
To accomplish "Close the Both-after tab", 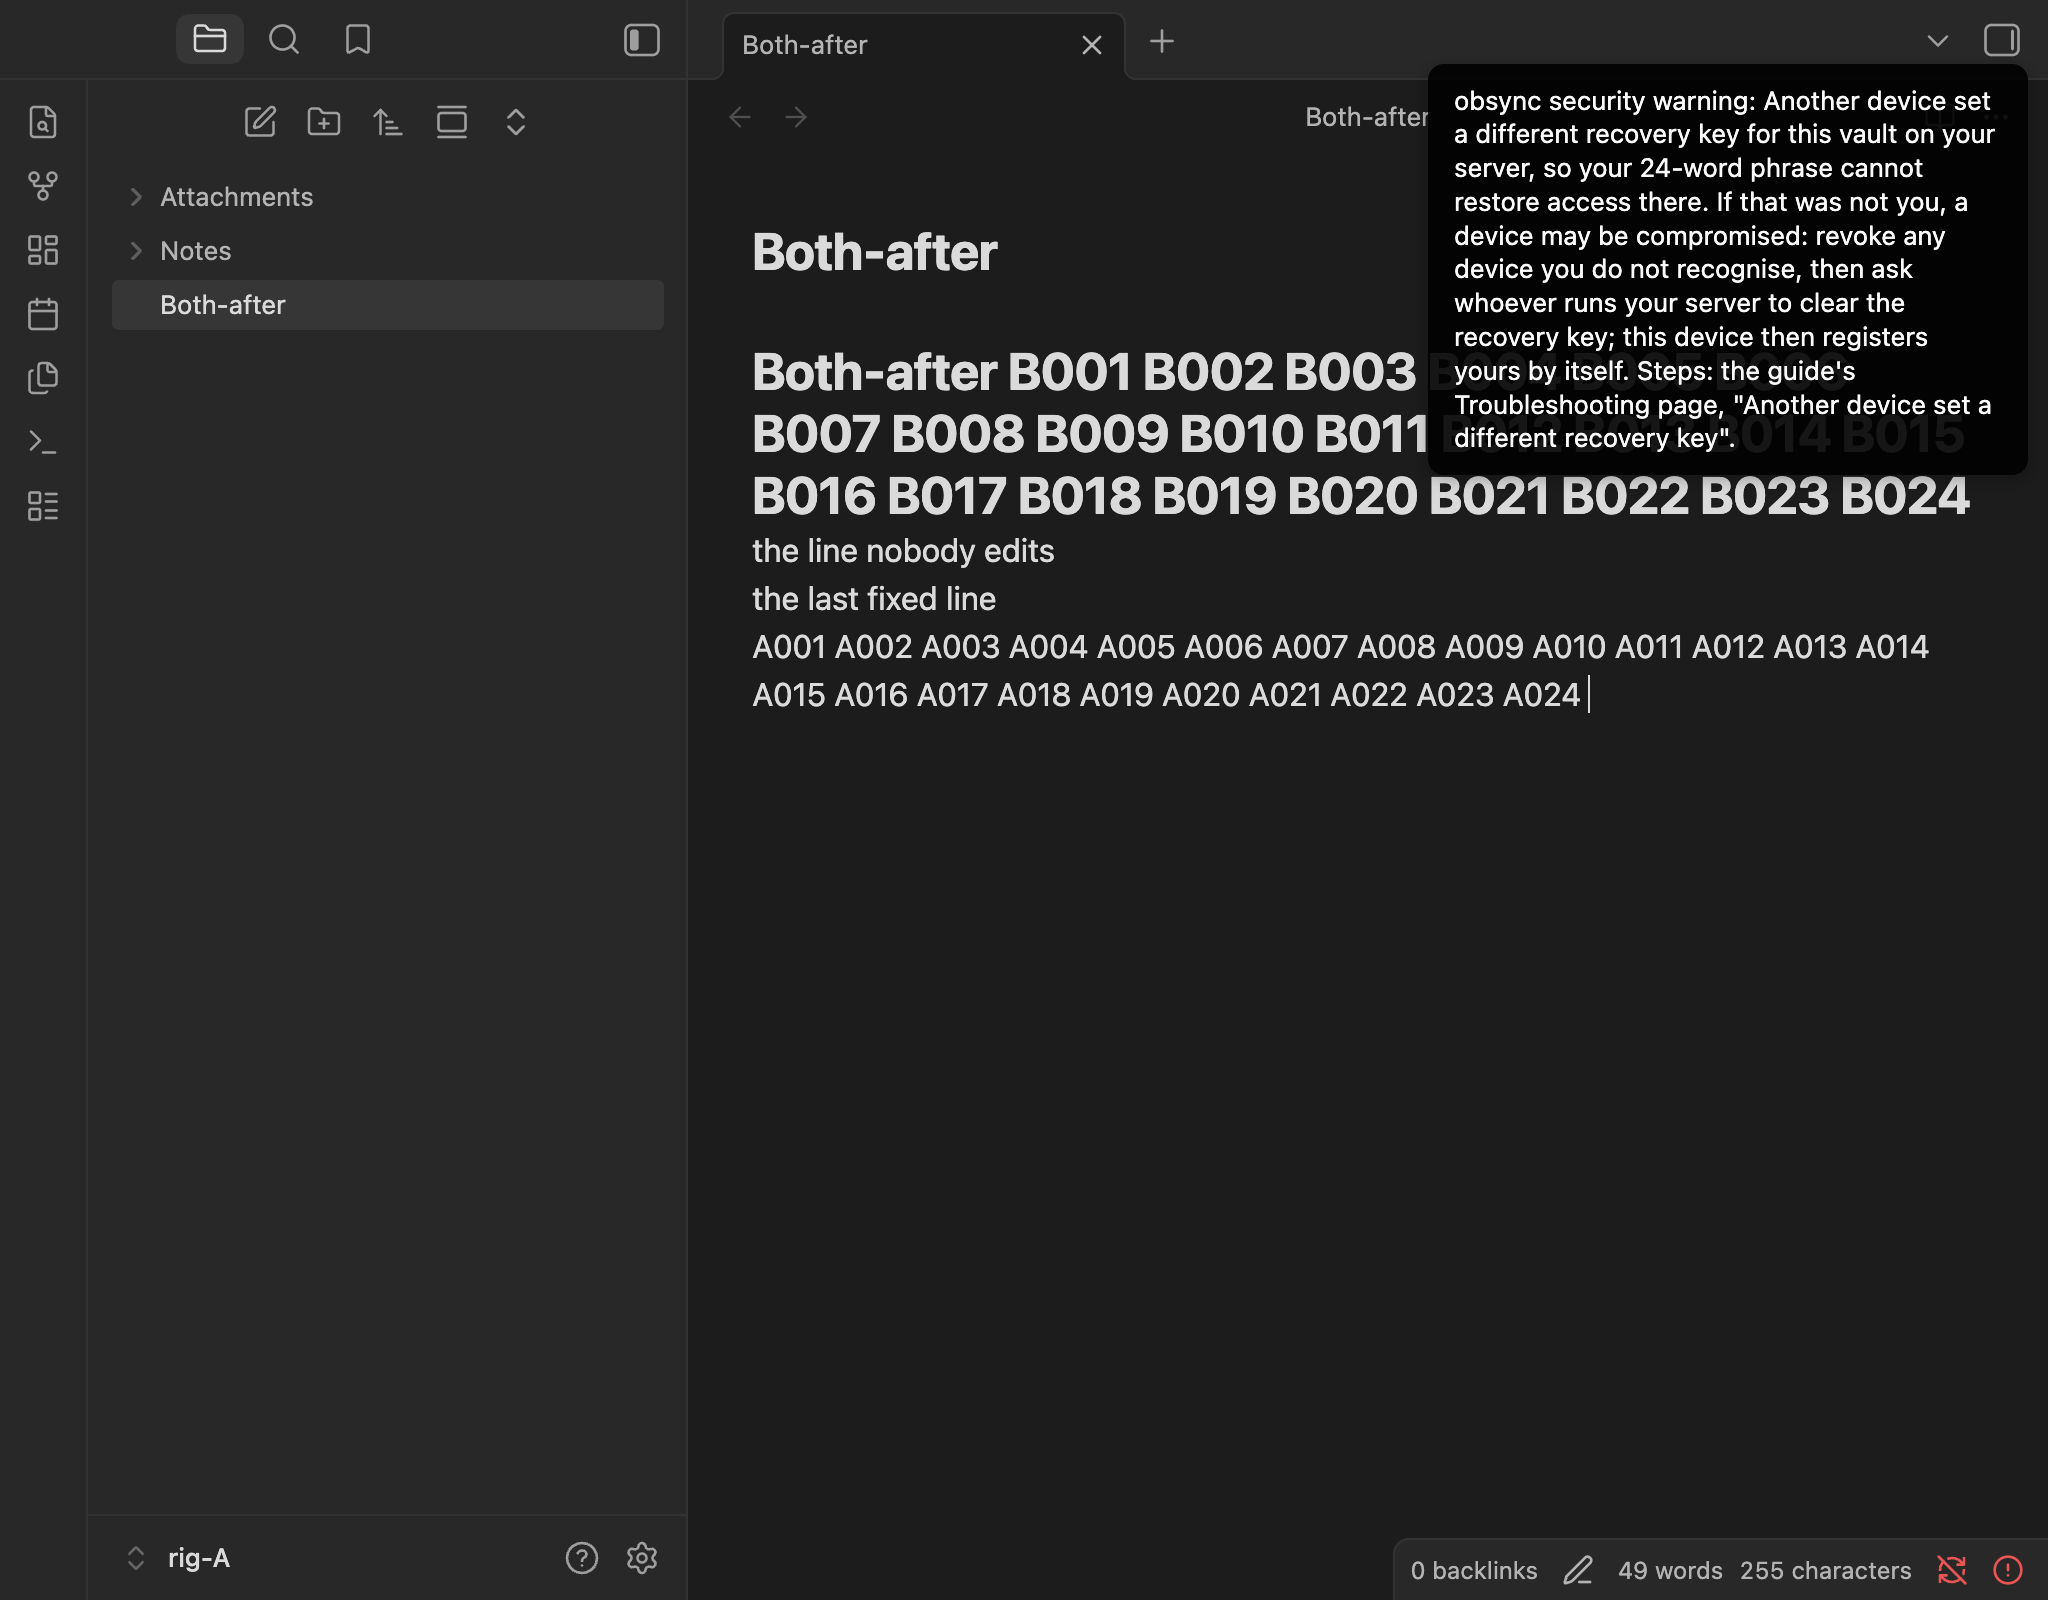I will pyautogui.click(x=1092, y=45).
